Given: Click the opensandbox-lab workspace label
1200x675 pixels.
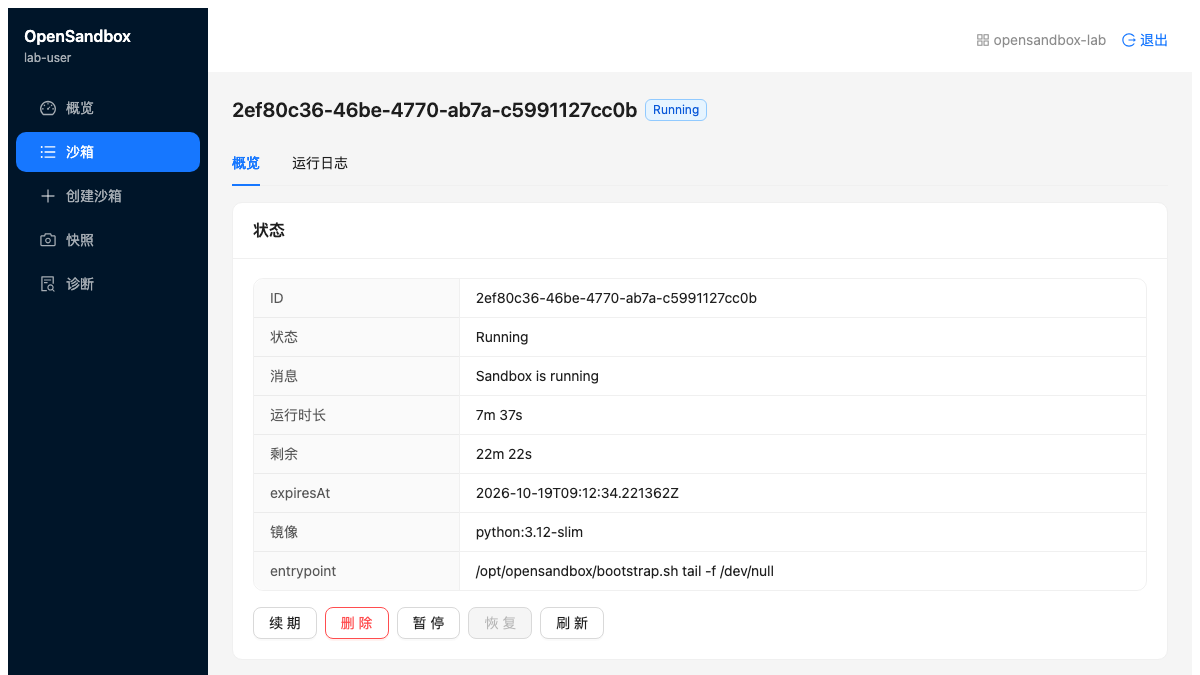Looking at the screenshot, I should [1050, 40].
